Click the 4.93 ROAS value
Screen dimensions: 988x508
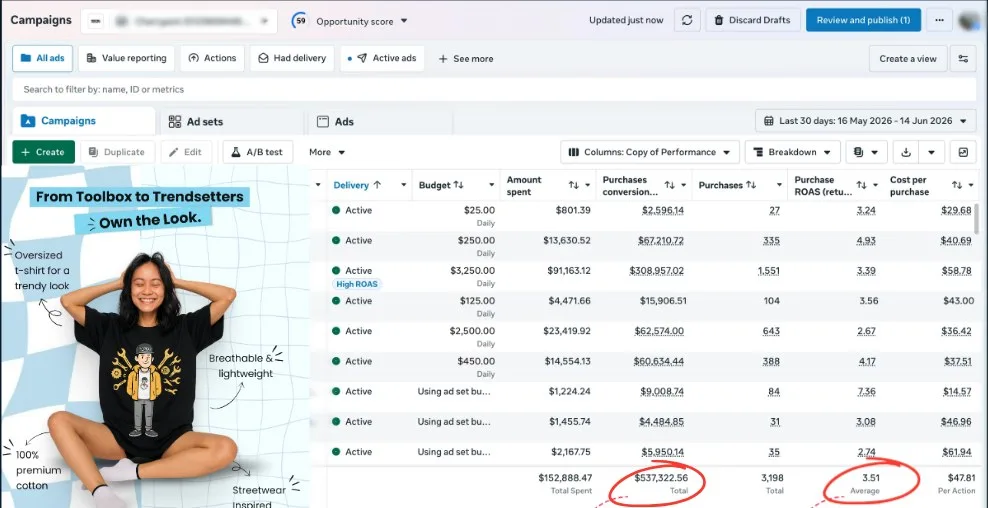(x=866, y=240)
